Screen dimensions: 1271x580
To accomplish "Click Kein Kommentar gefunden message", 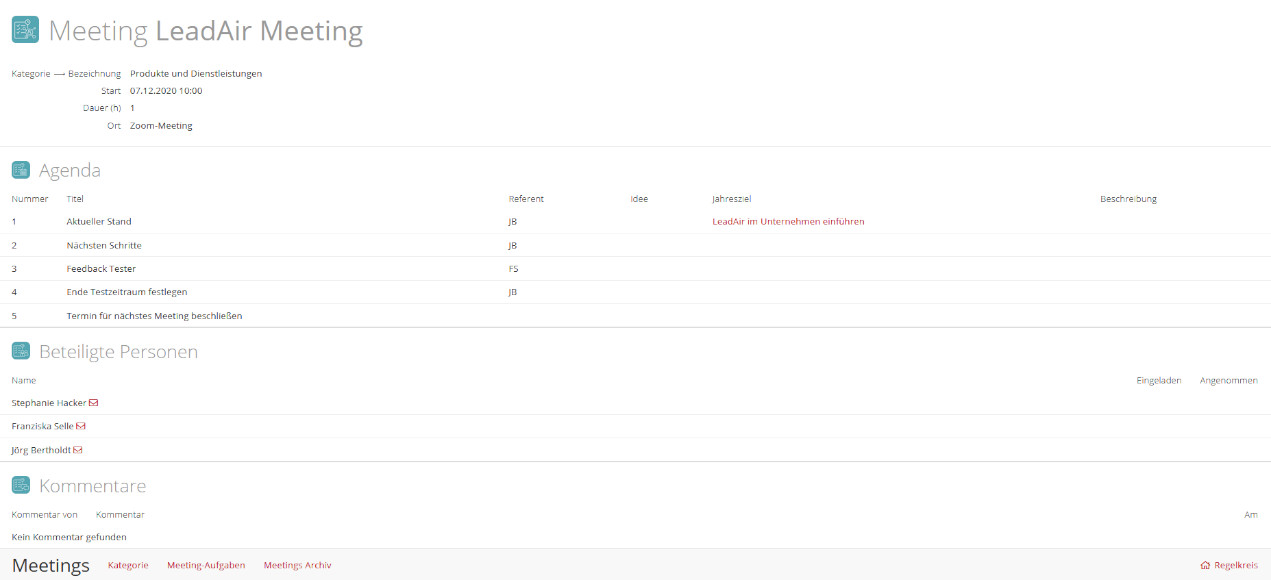I will pos(69,537).
